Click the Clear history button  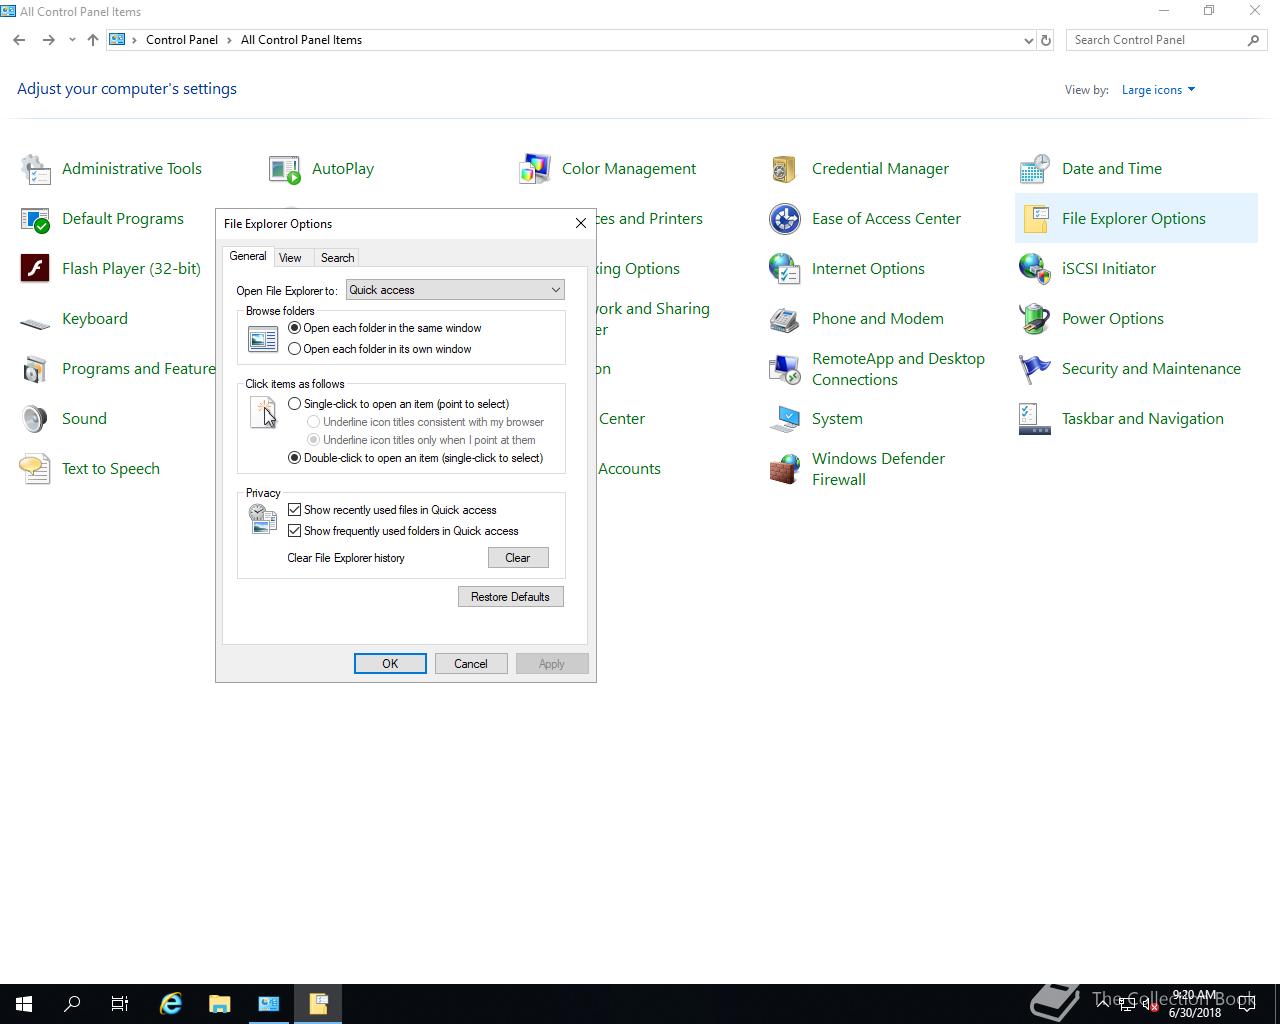click(518, 558)
